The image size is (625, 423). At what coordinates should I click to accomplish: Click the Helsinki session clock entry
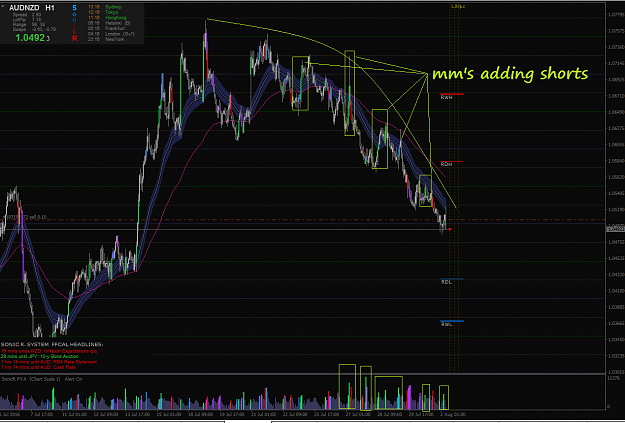(109, 23)
